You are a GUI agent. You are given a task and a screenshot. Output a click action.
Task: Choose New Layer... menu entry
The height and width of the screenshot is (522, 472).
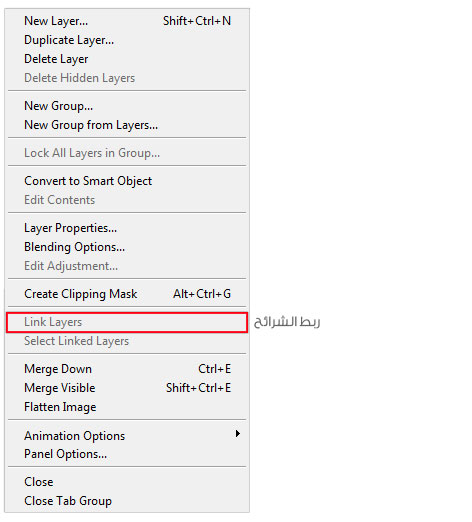[x=127, y=21]
